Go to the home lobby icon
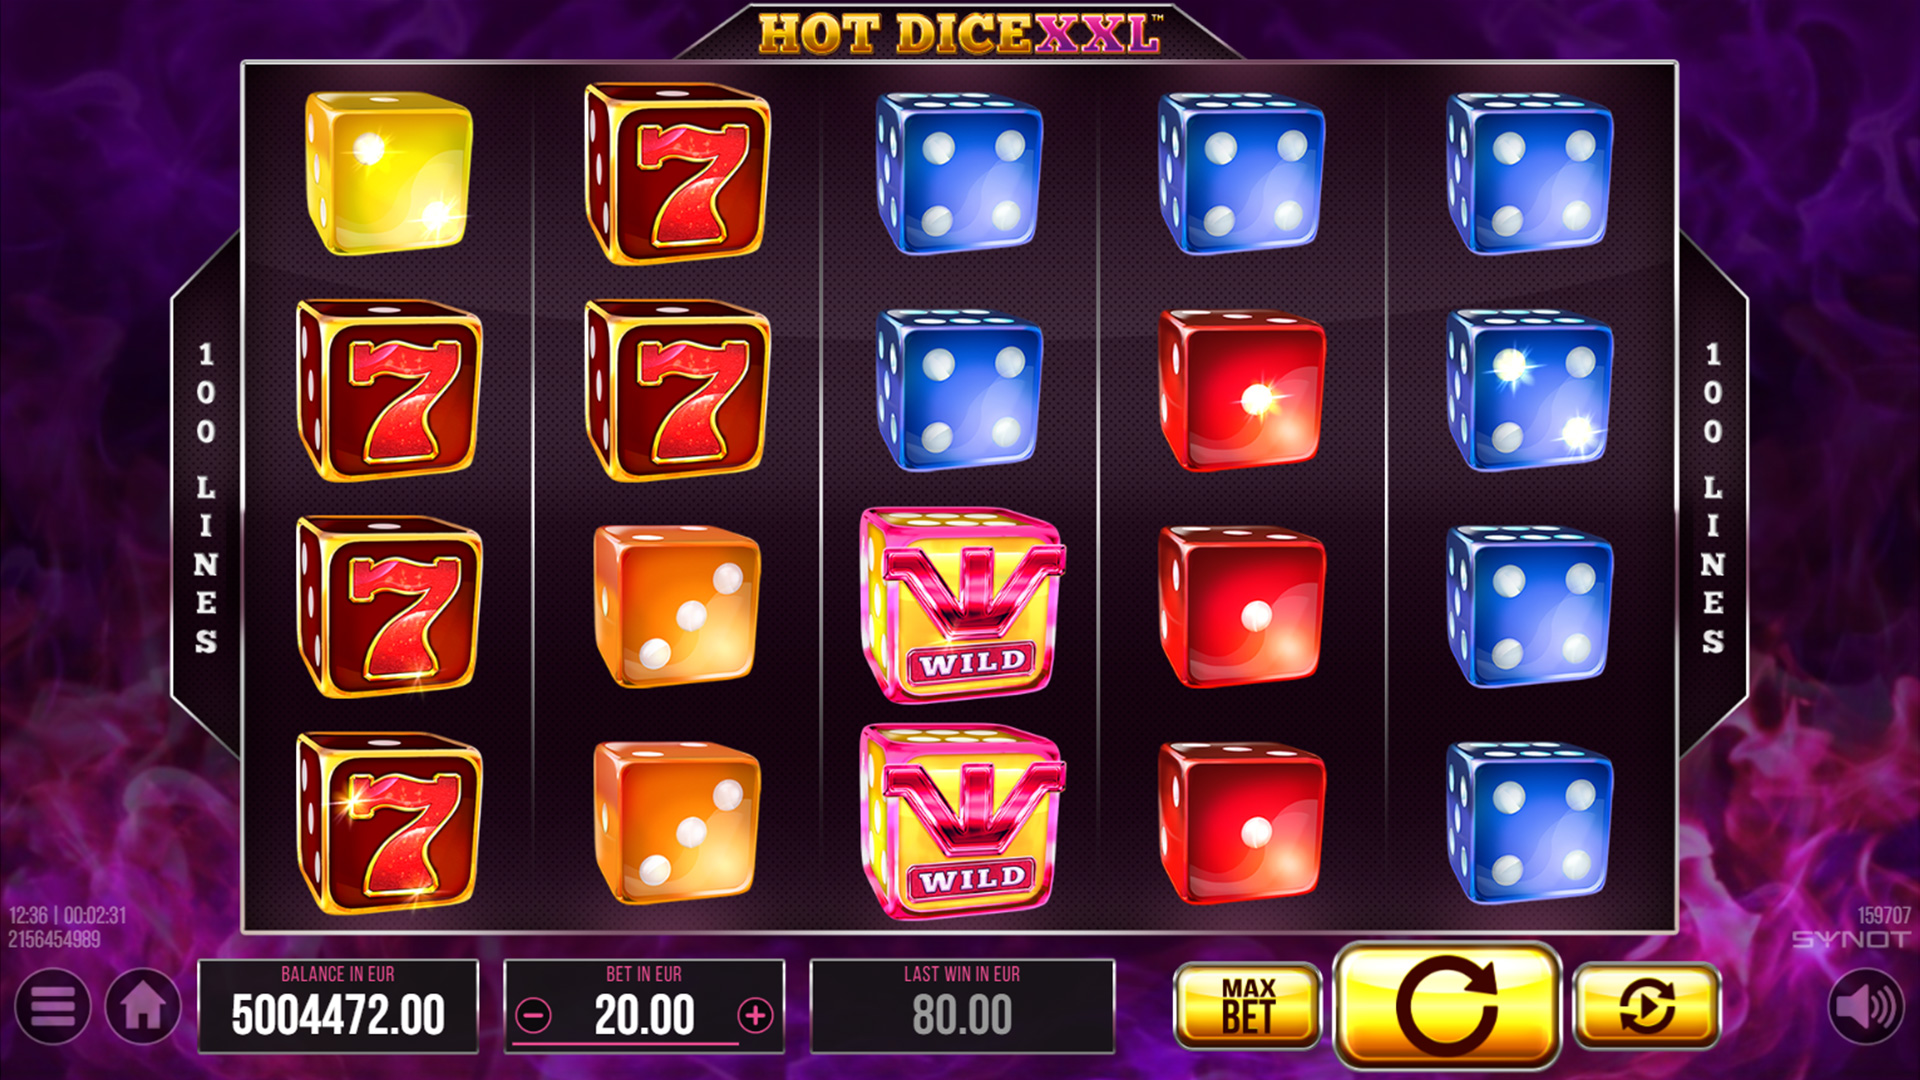 click(143, 1007)
